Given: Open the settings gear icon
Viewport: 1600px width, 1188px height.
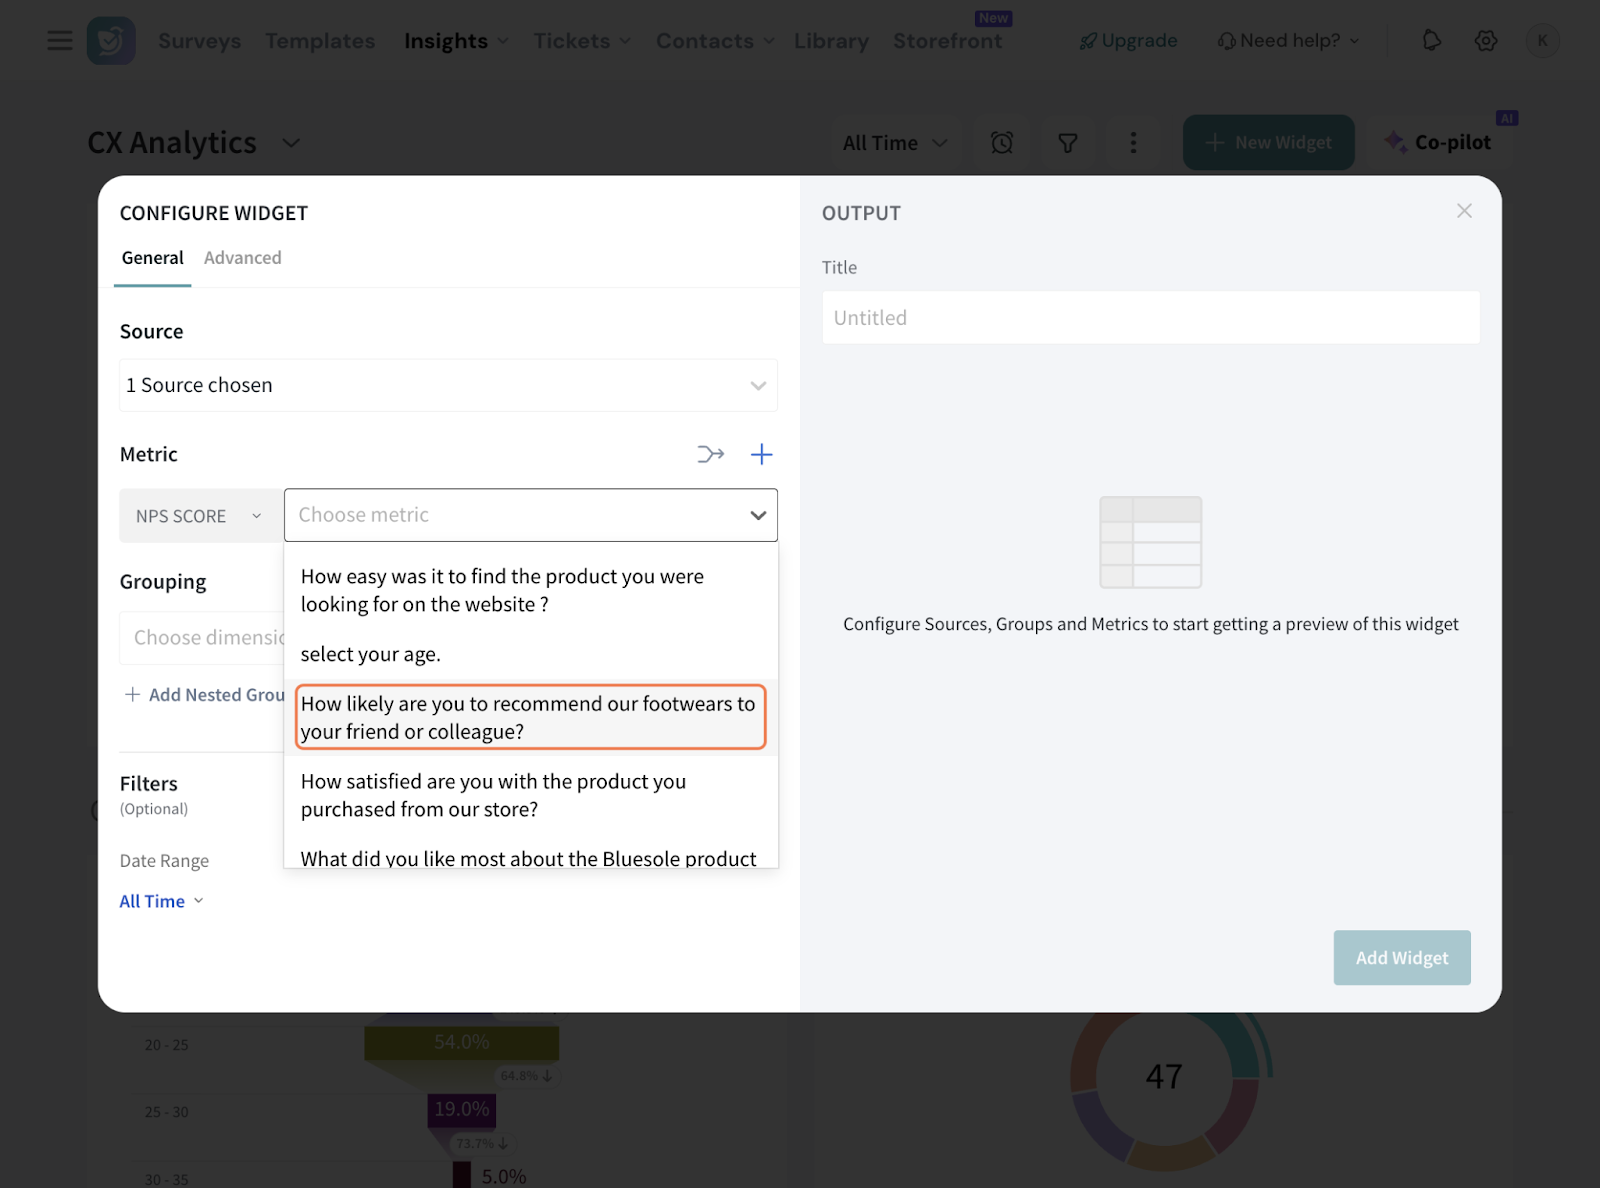Looking at the screenshot, I should pos(1486,41).
